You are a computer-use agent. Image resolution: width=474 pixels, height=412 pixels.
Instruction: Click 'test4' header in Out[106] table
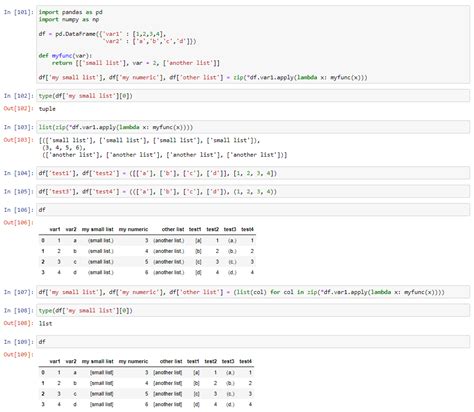[248, 229]
